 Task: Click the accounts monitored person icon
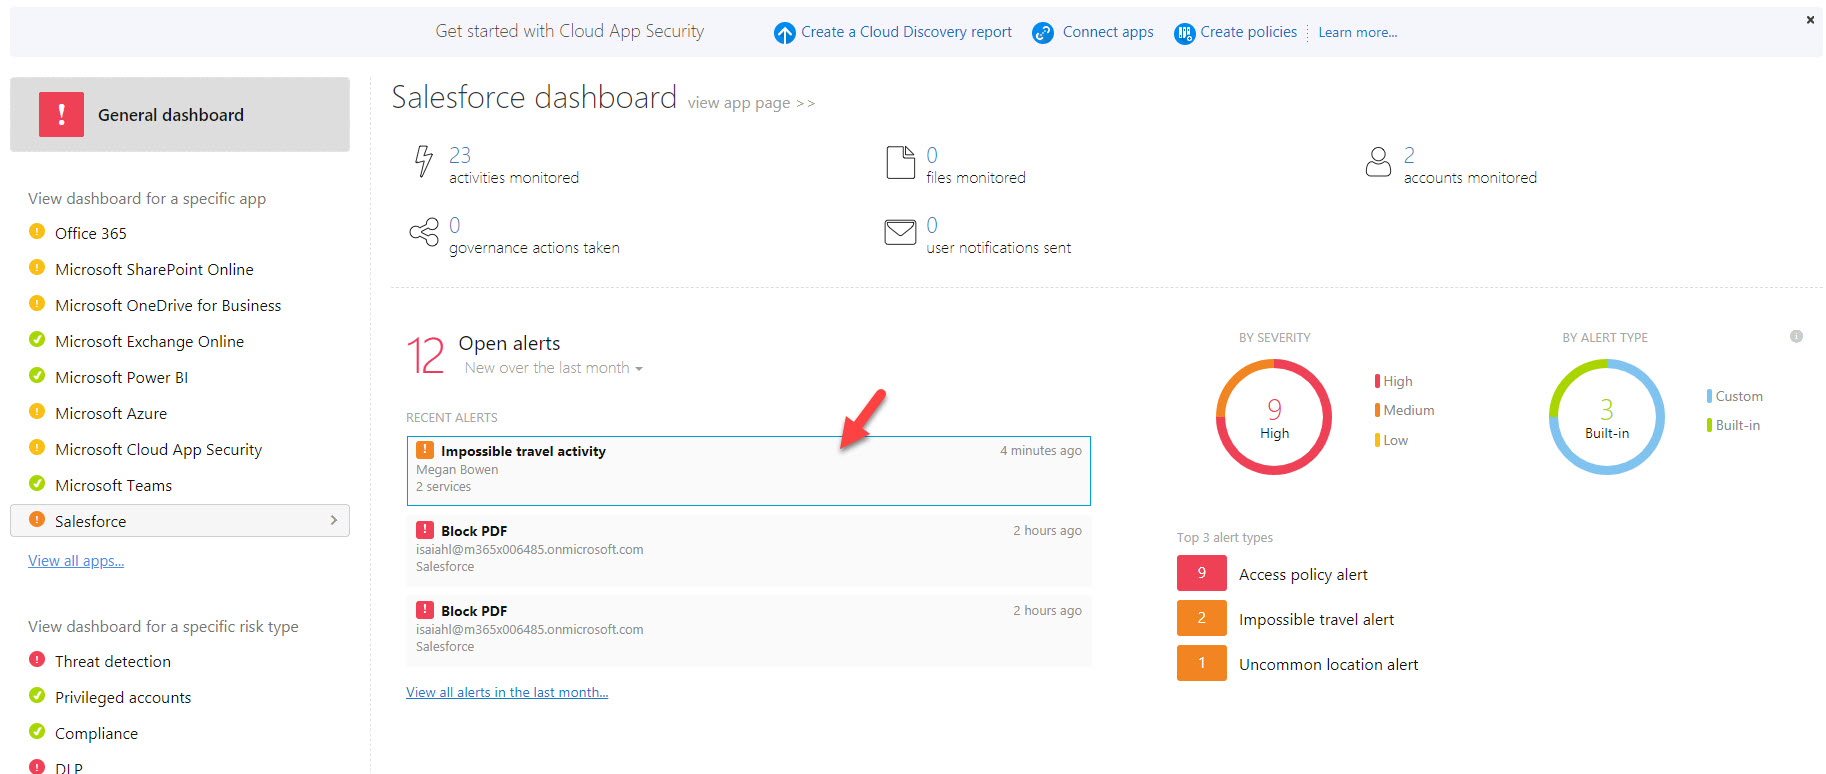[x=1378, y=162]
